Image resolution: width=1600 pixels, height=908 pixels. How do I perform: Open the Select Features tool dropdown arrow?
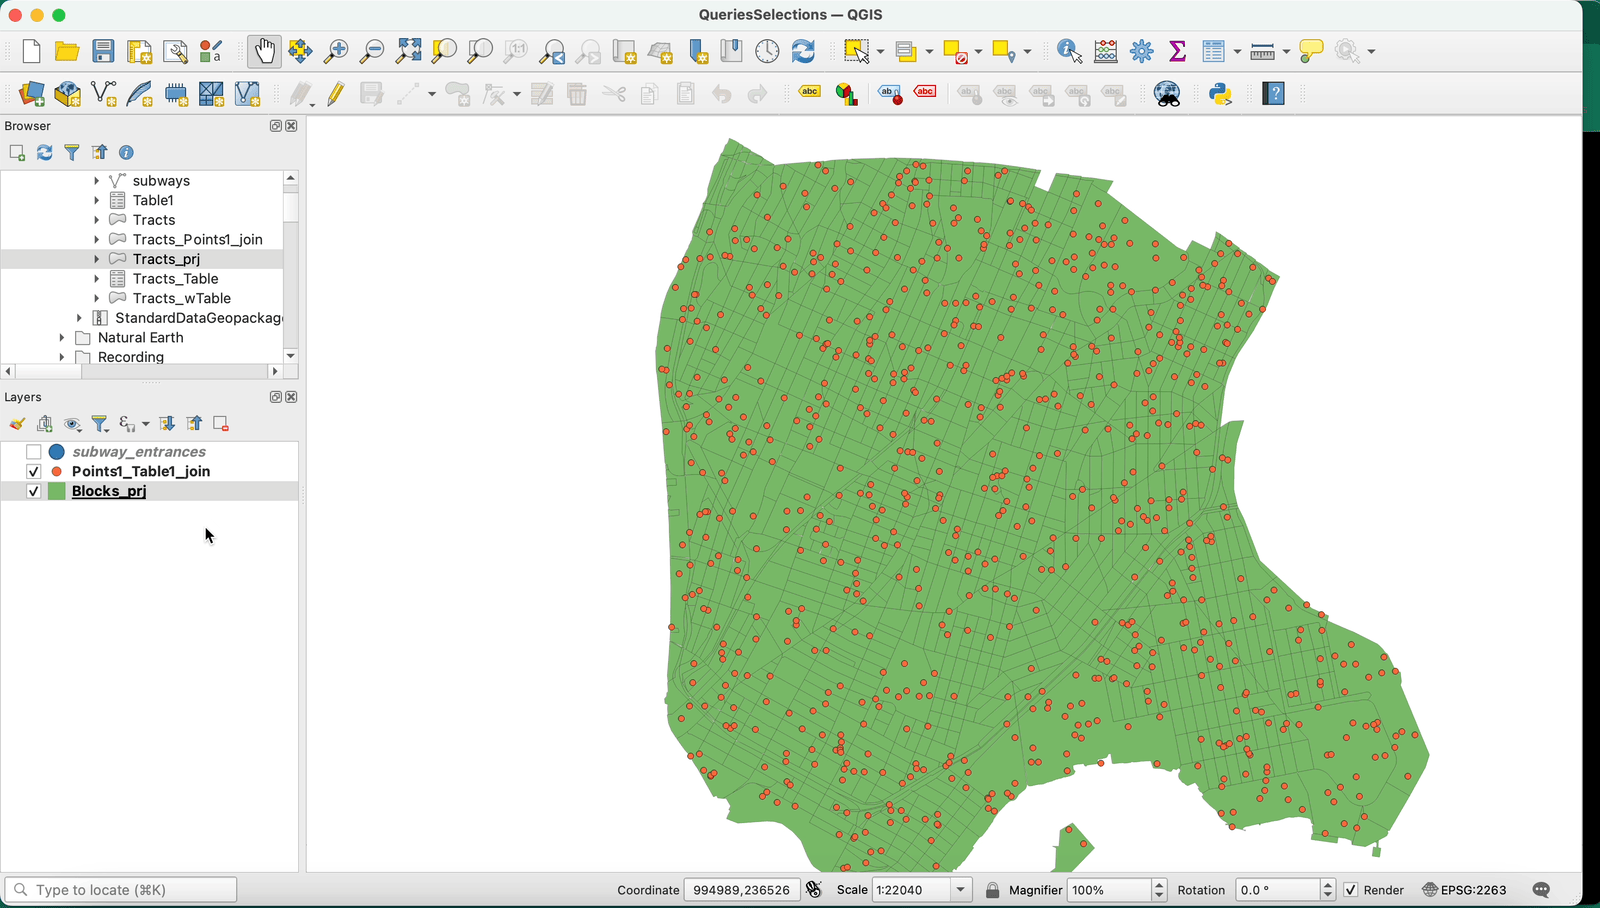(x=880, y=51)
